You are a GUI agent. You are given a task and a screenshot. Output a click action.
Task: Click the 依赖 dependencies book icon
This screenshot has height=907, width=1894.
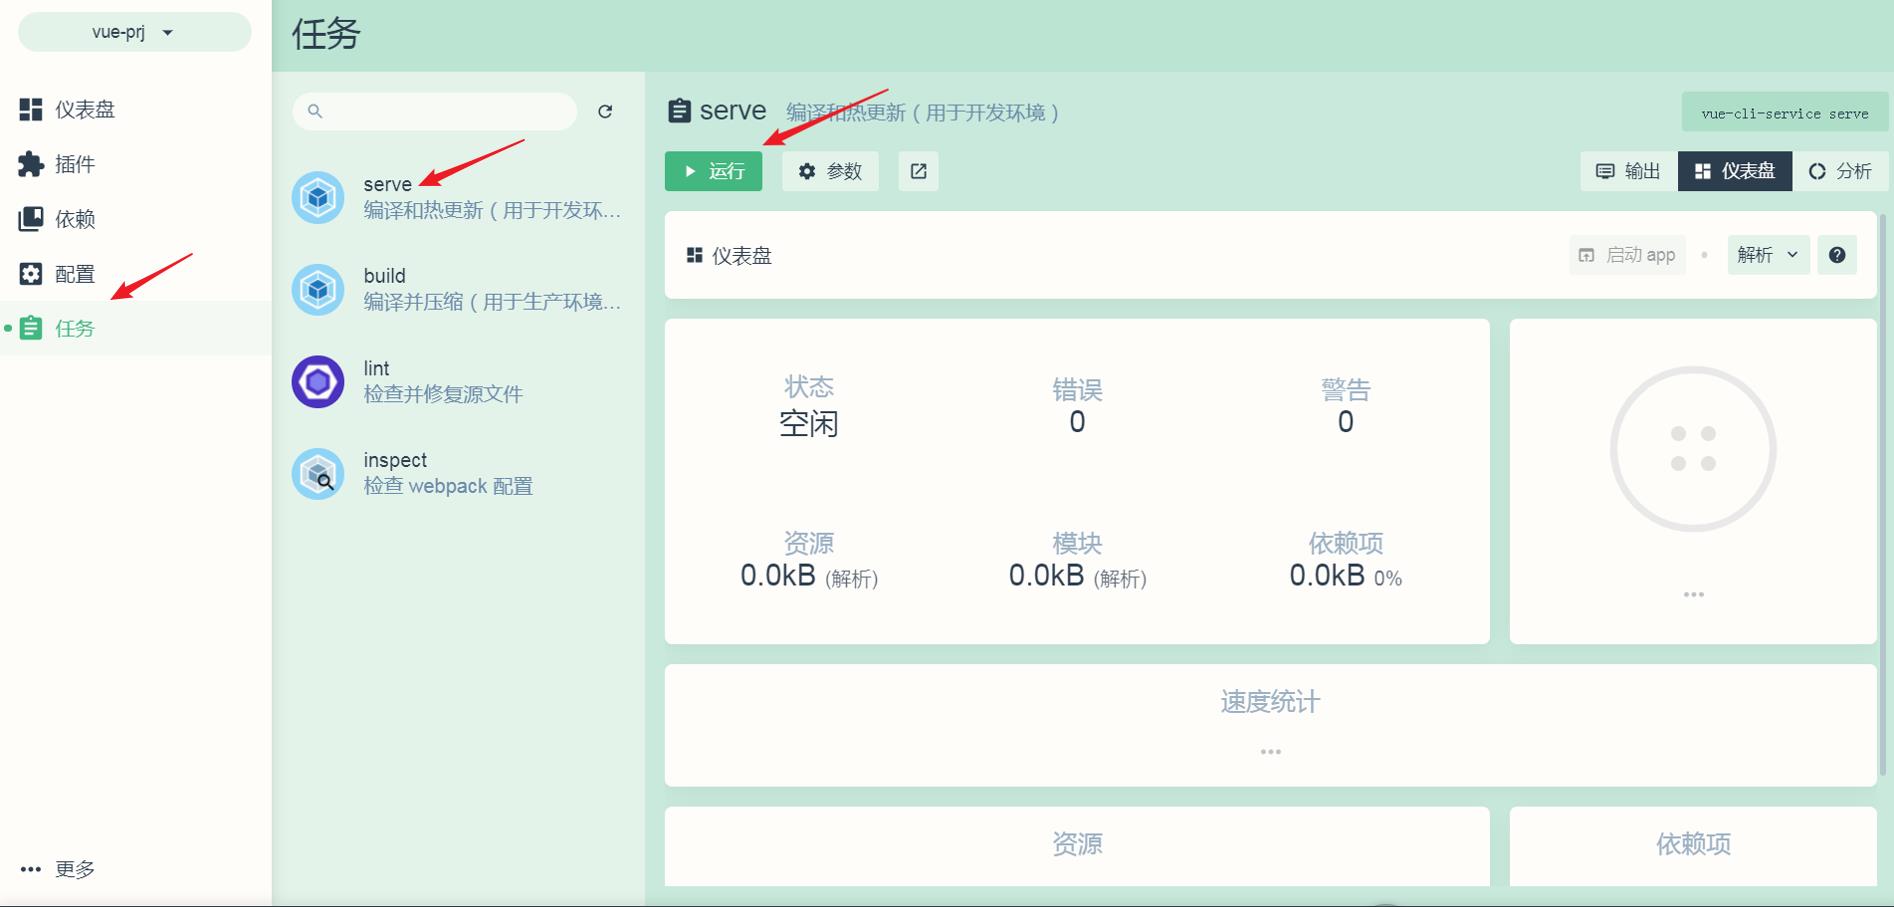tap(31, 219)
